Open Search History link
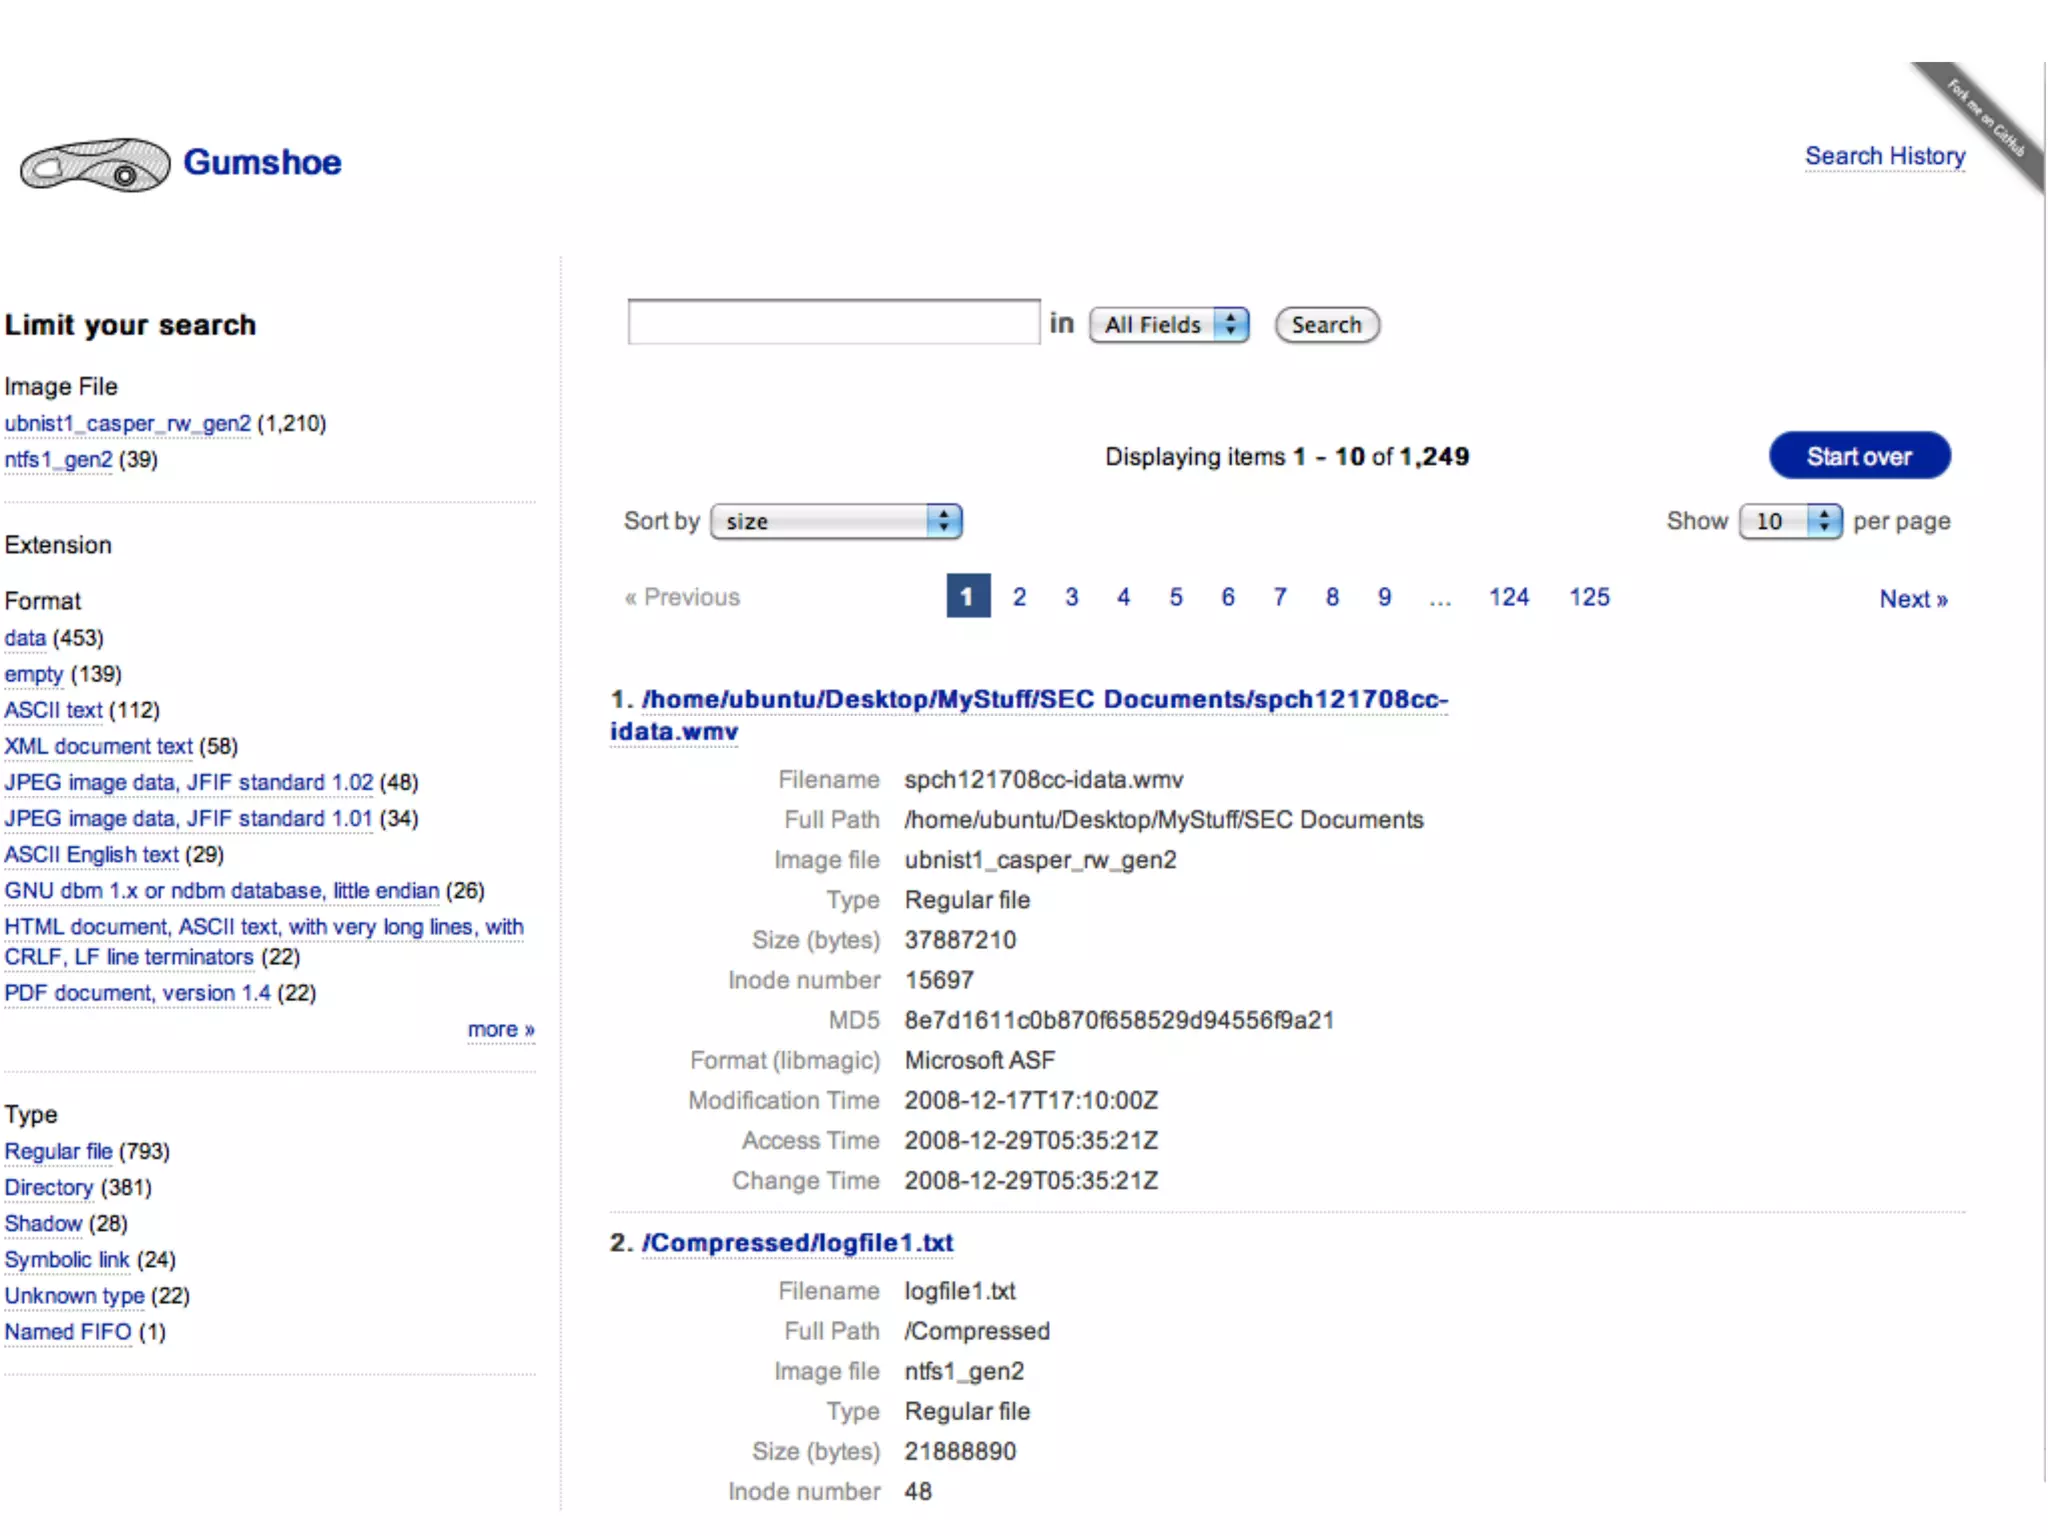 pos(1884,156)
